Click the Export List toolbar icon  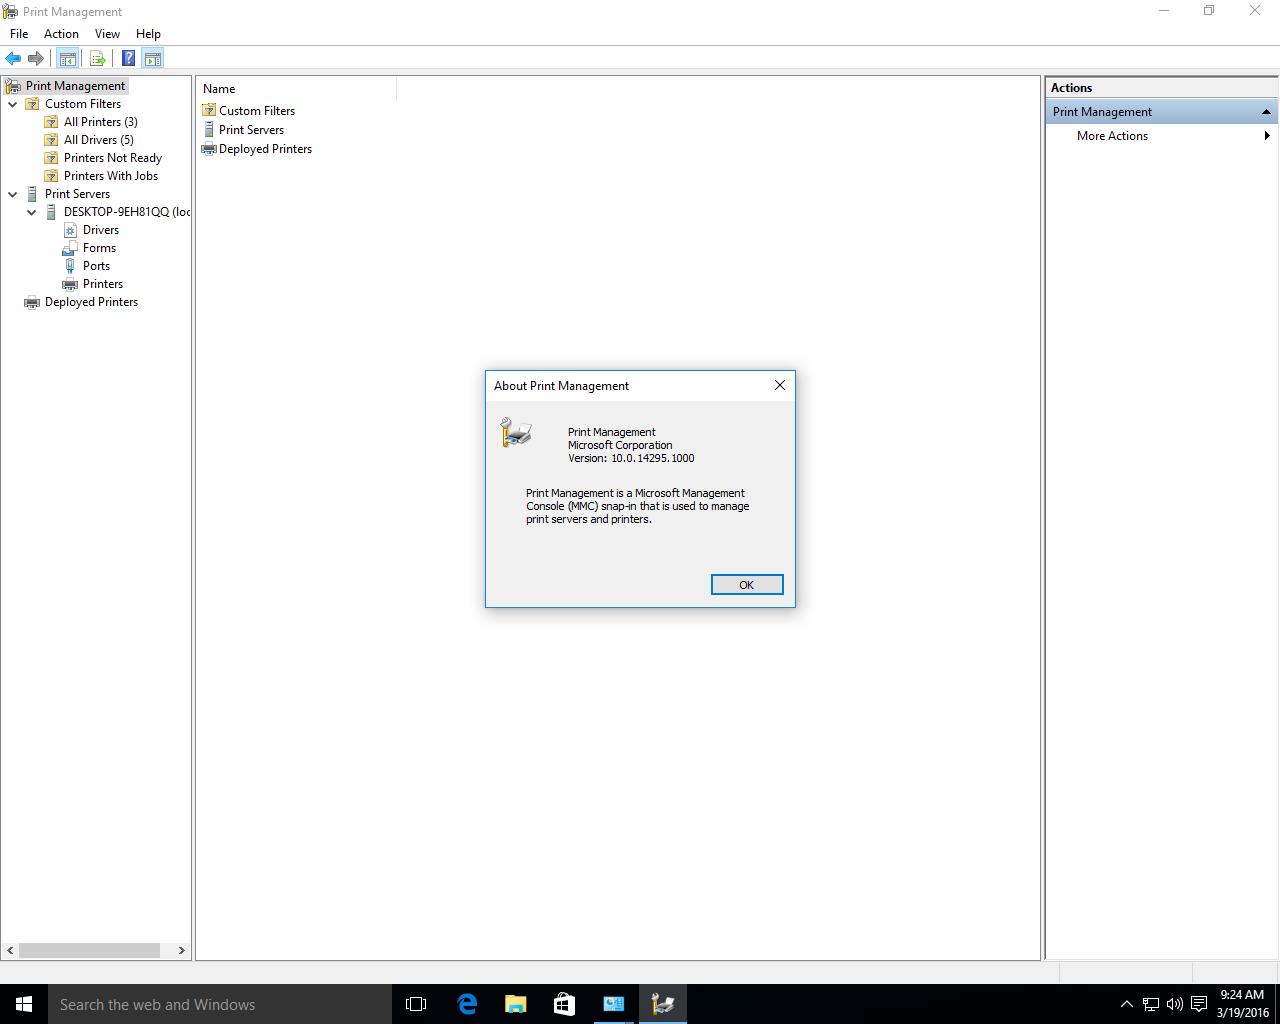click(98, 59)
